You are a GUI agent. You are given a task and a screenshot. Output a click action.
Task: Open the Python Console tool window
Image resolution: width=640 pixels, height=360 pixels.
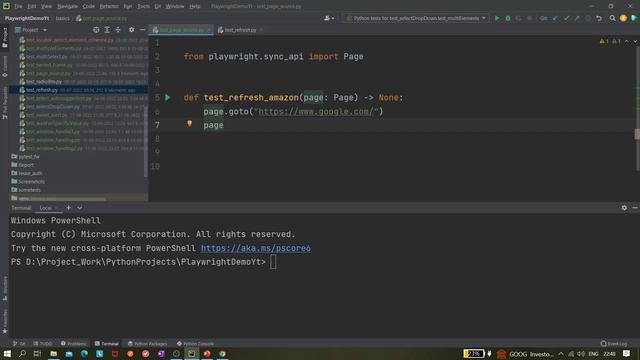click(x=195, y=344)
